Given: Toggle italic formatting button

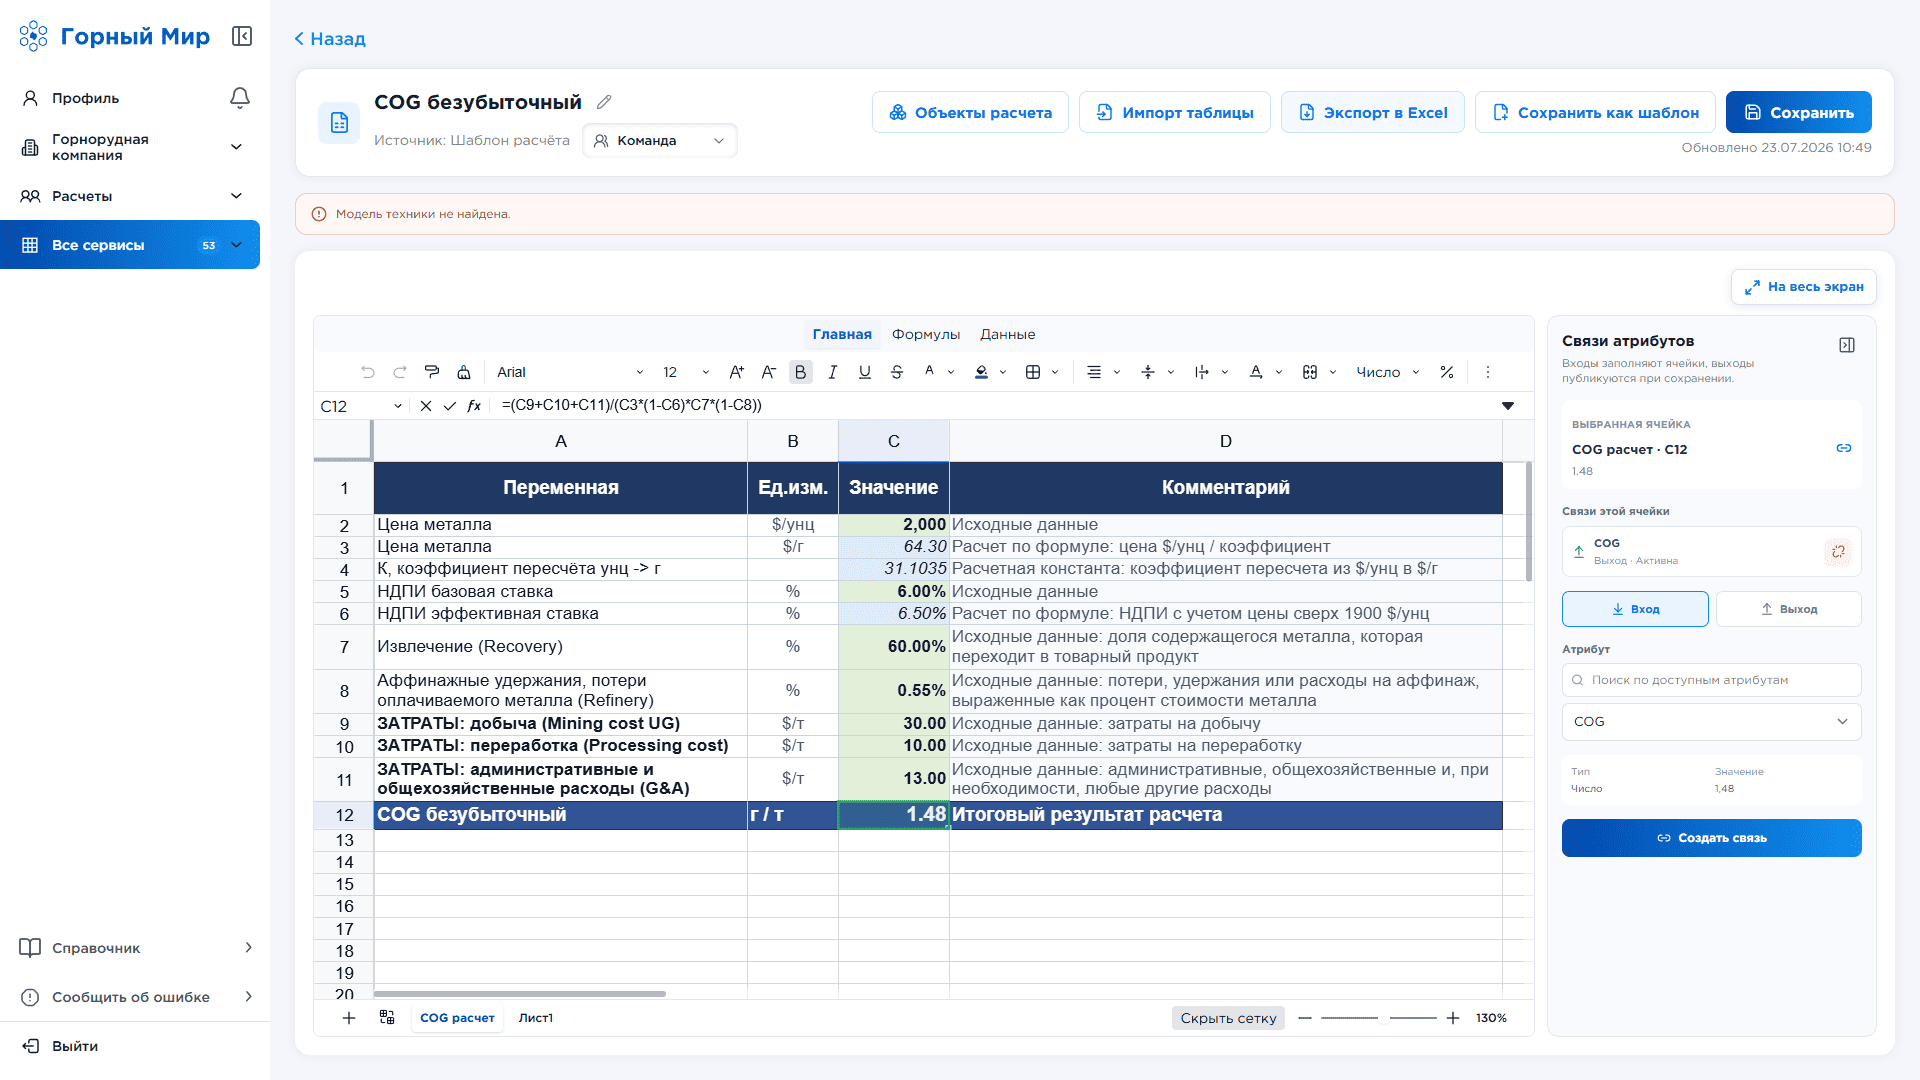Looking at the screenshot, I should pos(832,372).
